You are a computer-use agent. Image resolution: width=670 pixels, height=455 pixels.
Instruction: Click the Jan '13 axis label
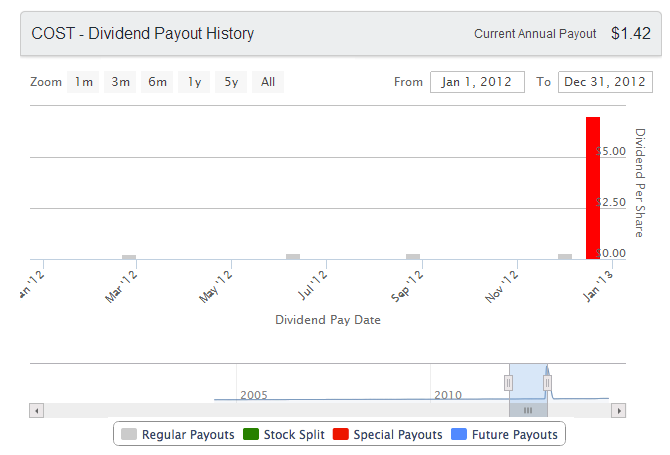coord(598,286)
